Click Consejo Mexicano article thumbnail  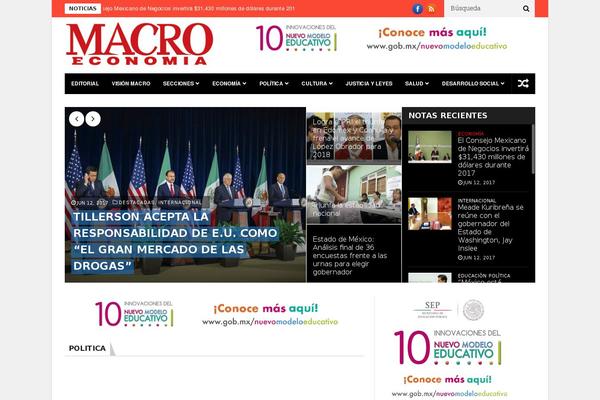[x=430, y=147]
